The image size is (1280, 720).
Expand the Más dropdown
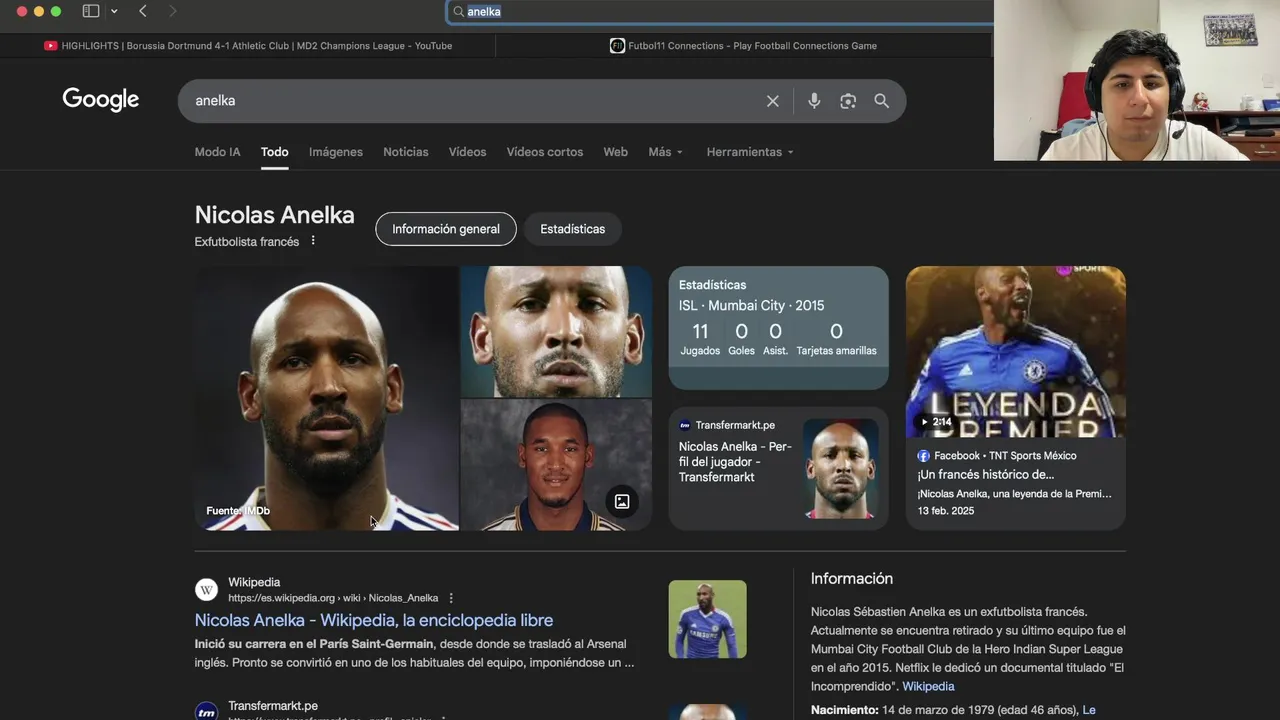coord(666,152)
